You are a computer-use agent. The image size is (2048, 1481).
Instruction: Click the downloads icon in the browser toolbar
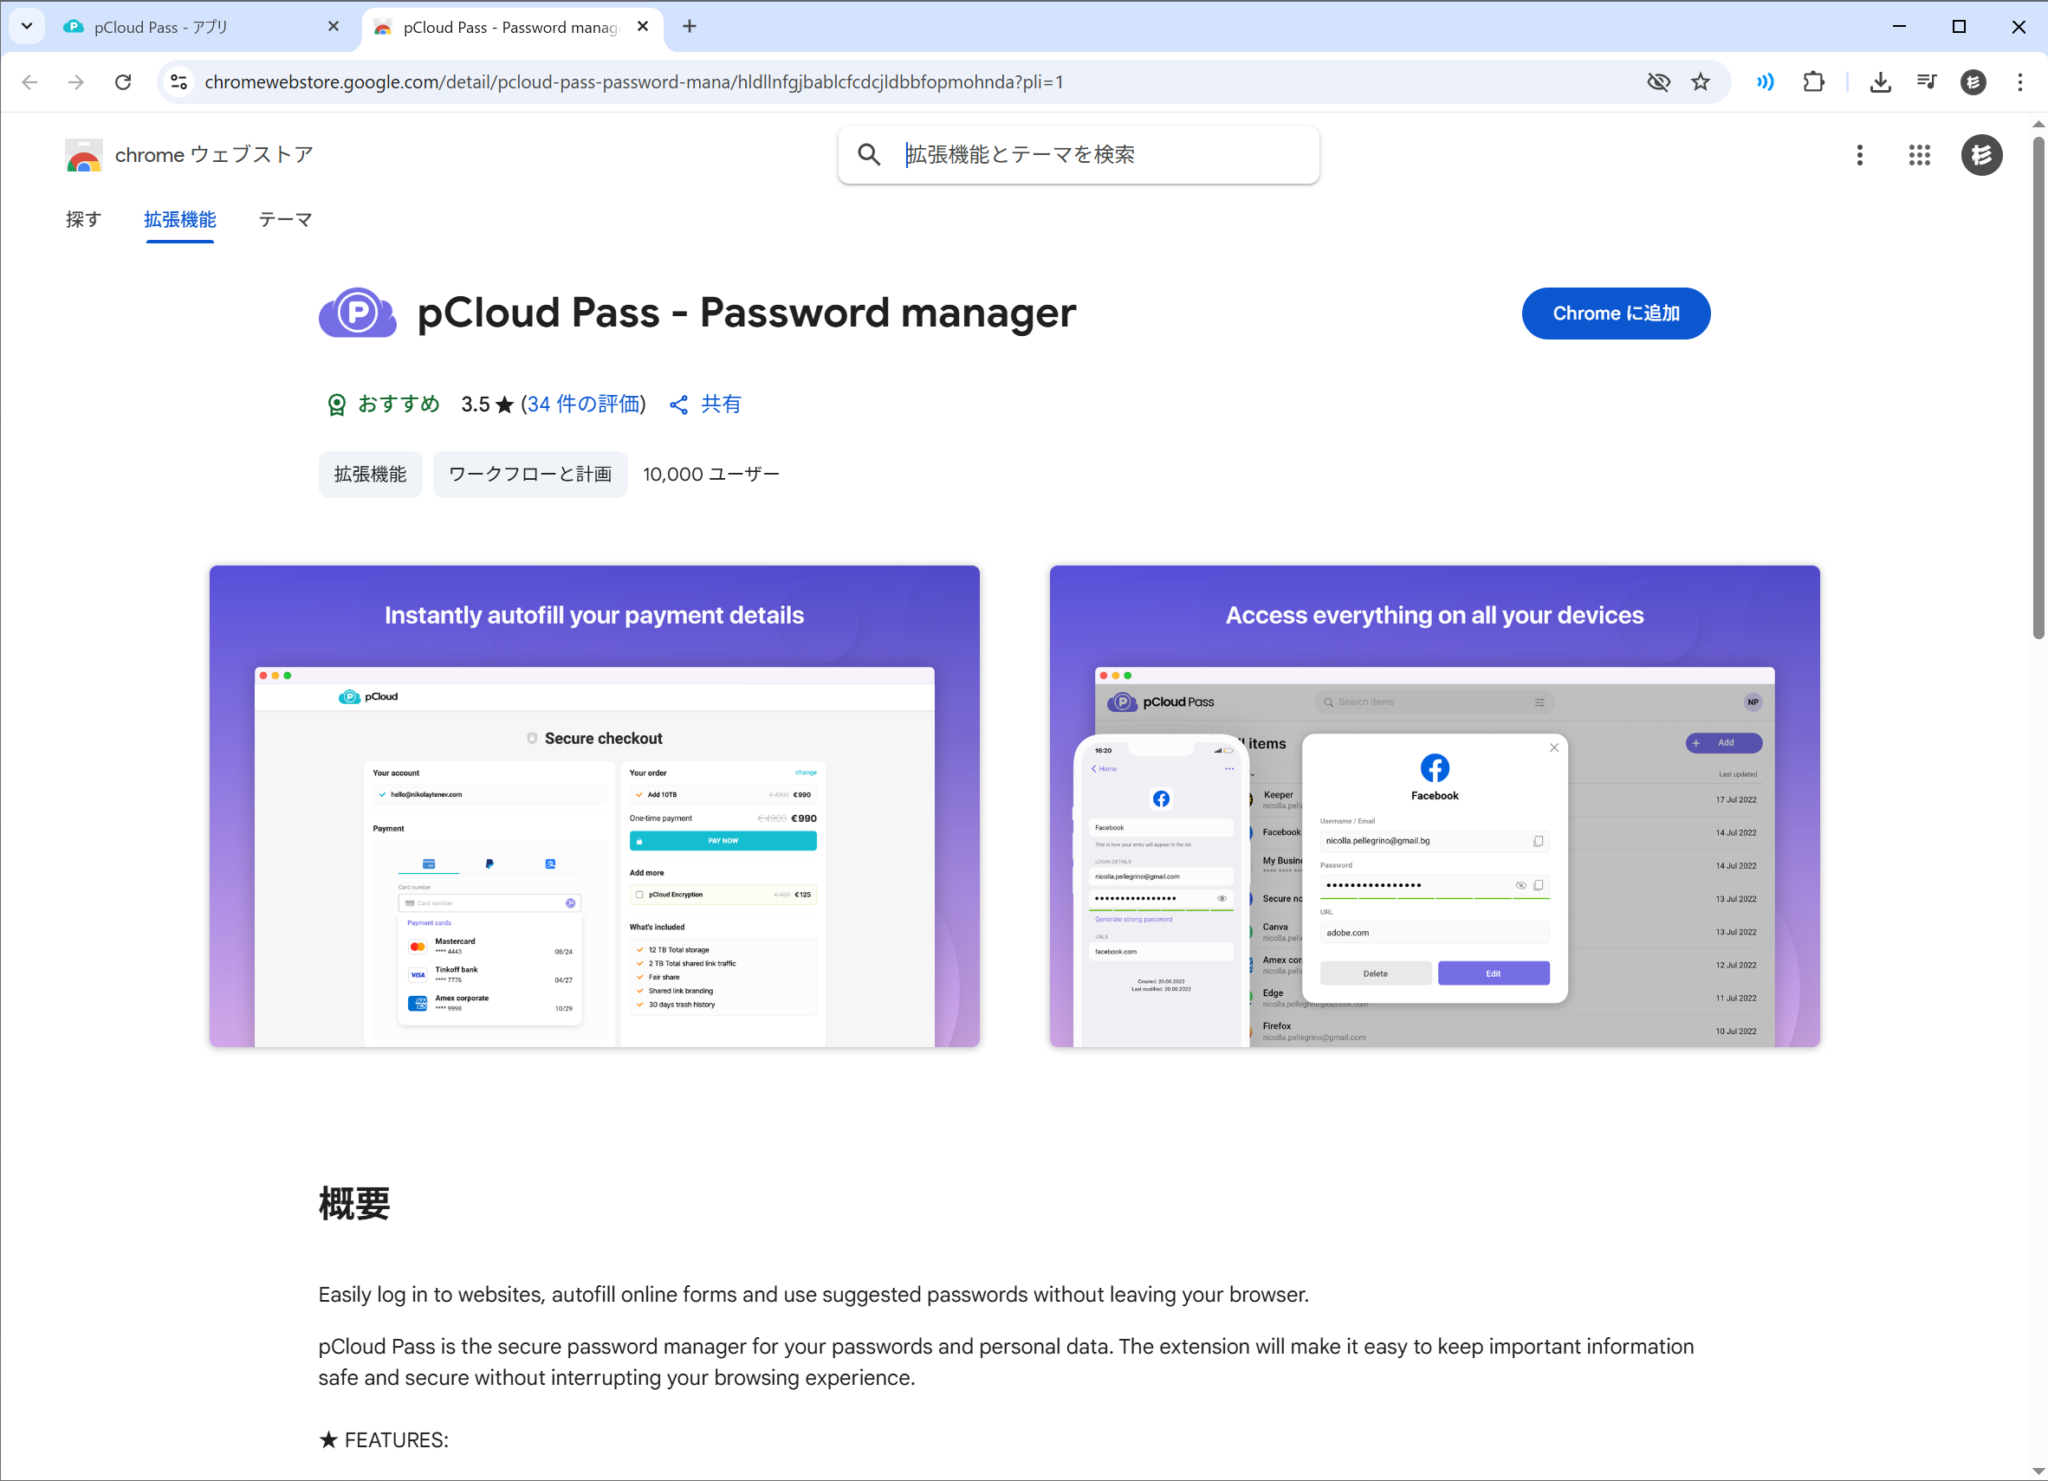pos(1881,82)
